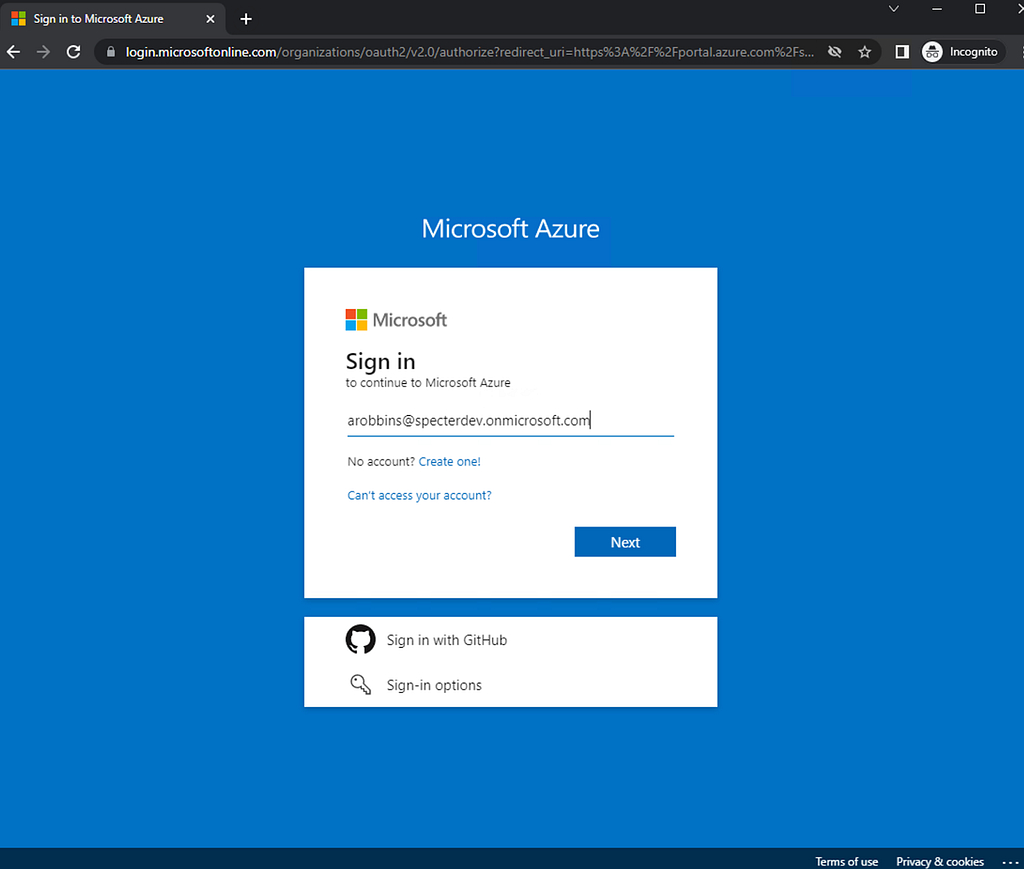Click the Create one! link
The image size is (1024, 869).
coord(449,462)
